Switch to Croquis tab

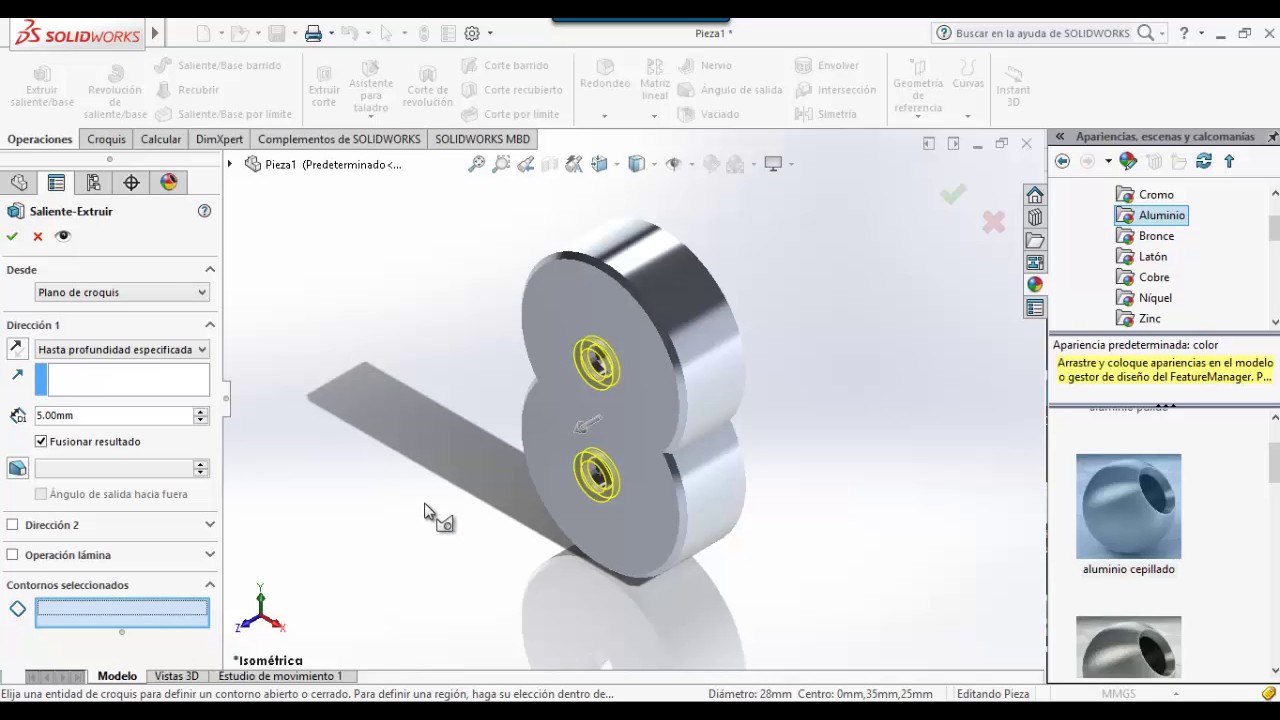tap(106, 139)
